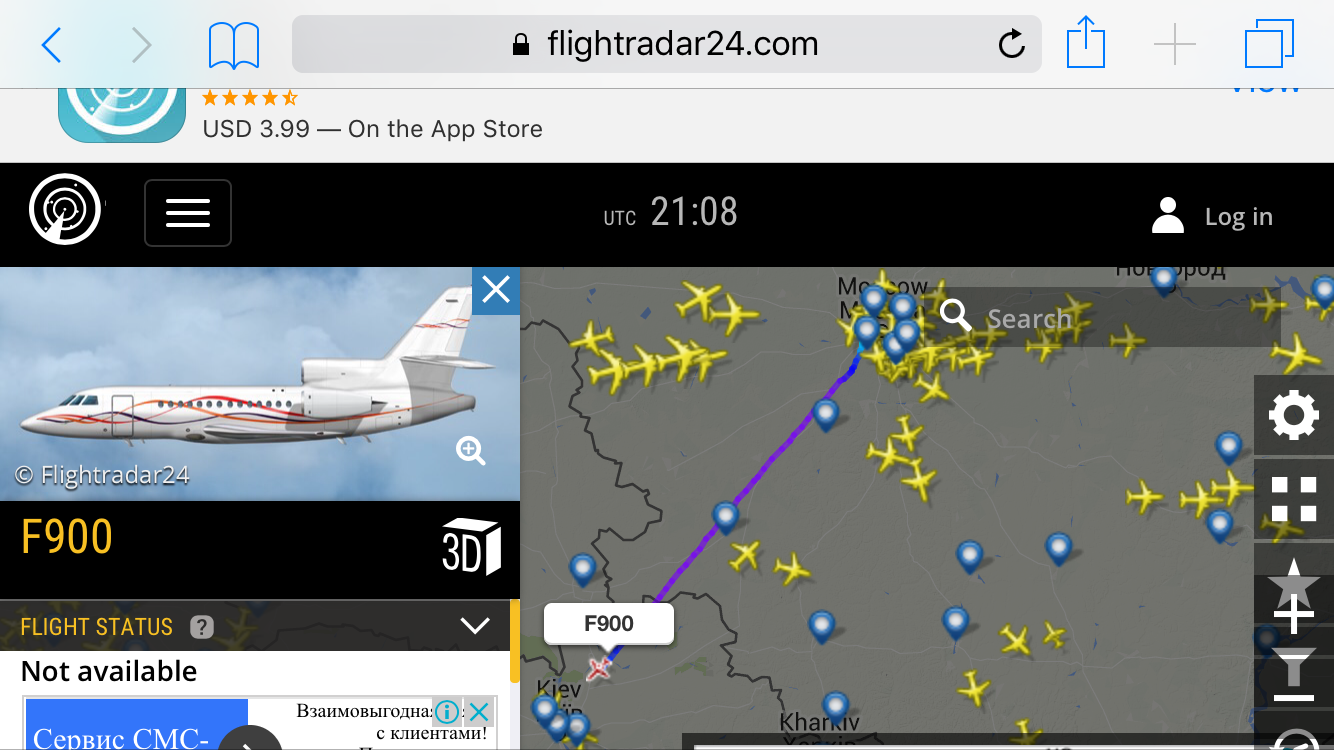Reload page with refresh arrow

tap(1012, 44)
